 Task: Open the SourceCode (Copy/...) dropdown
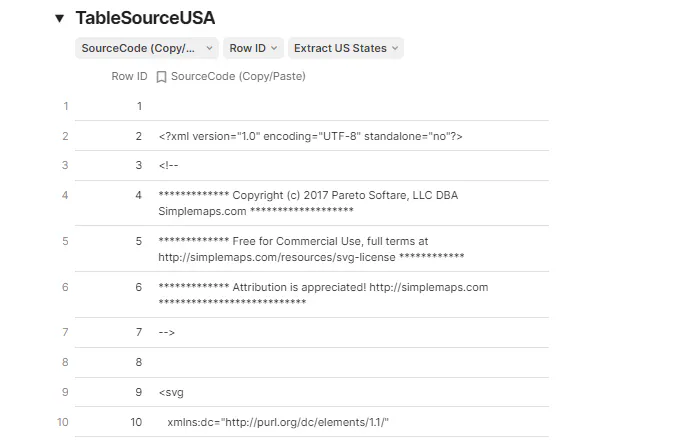pyautogui.click(x=147, y=48)
